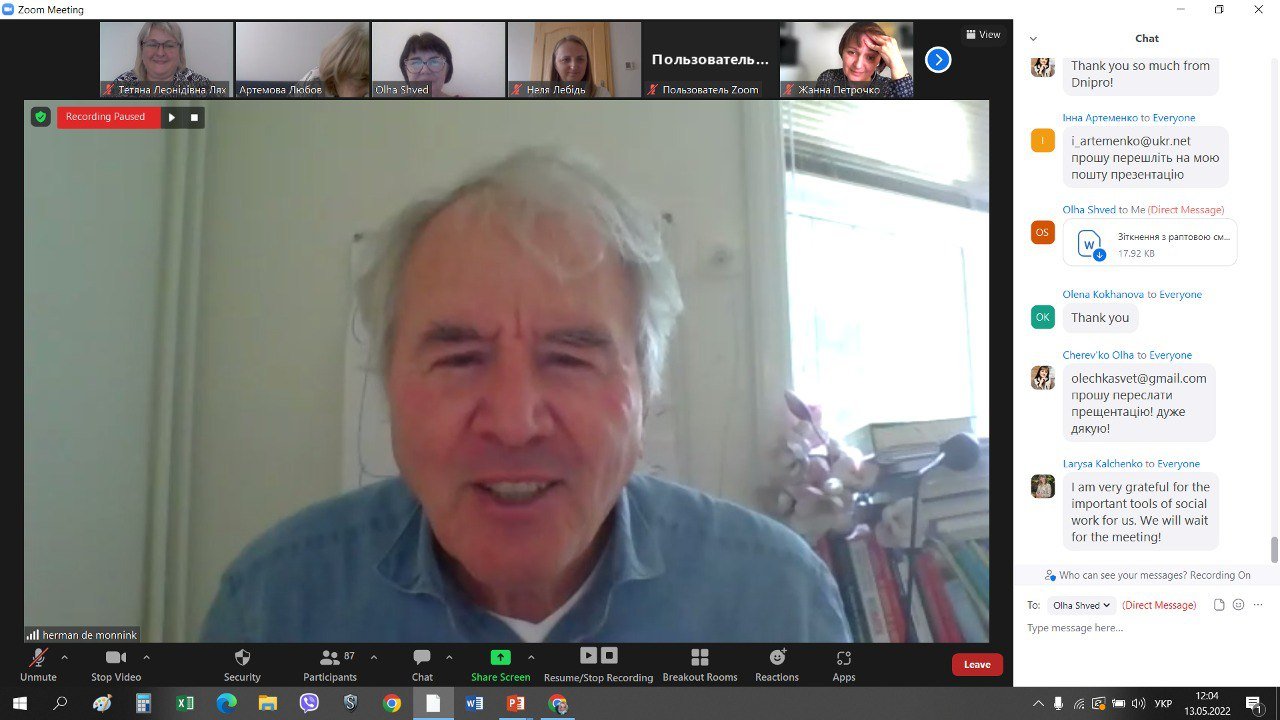Expand video options arrow beside Stop Video

coord(146,657)
